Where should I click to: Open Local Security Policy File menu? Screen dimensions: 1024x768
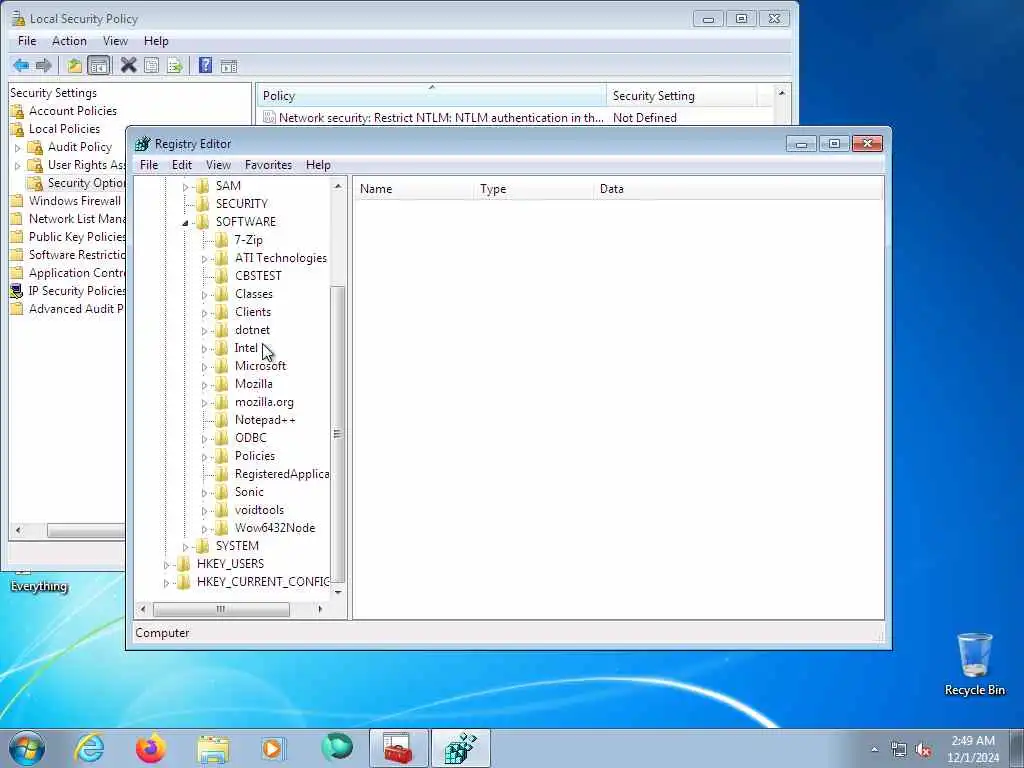pyautogui.click(x=27, y=40)
